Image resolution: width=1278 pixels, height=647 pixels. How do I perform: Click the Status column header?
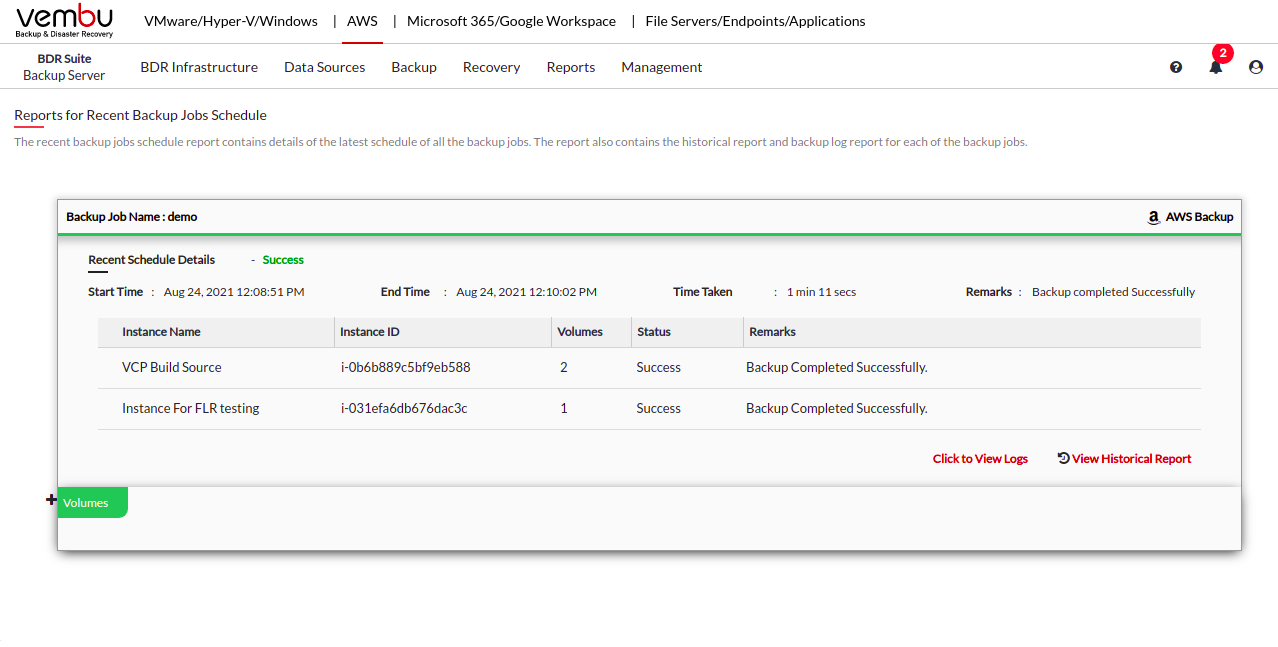pyautogui.click(x=654, y=332)
